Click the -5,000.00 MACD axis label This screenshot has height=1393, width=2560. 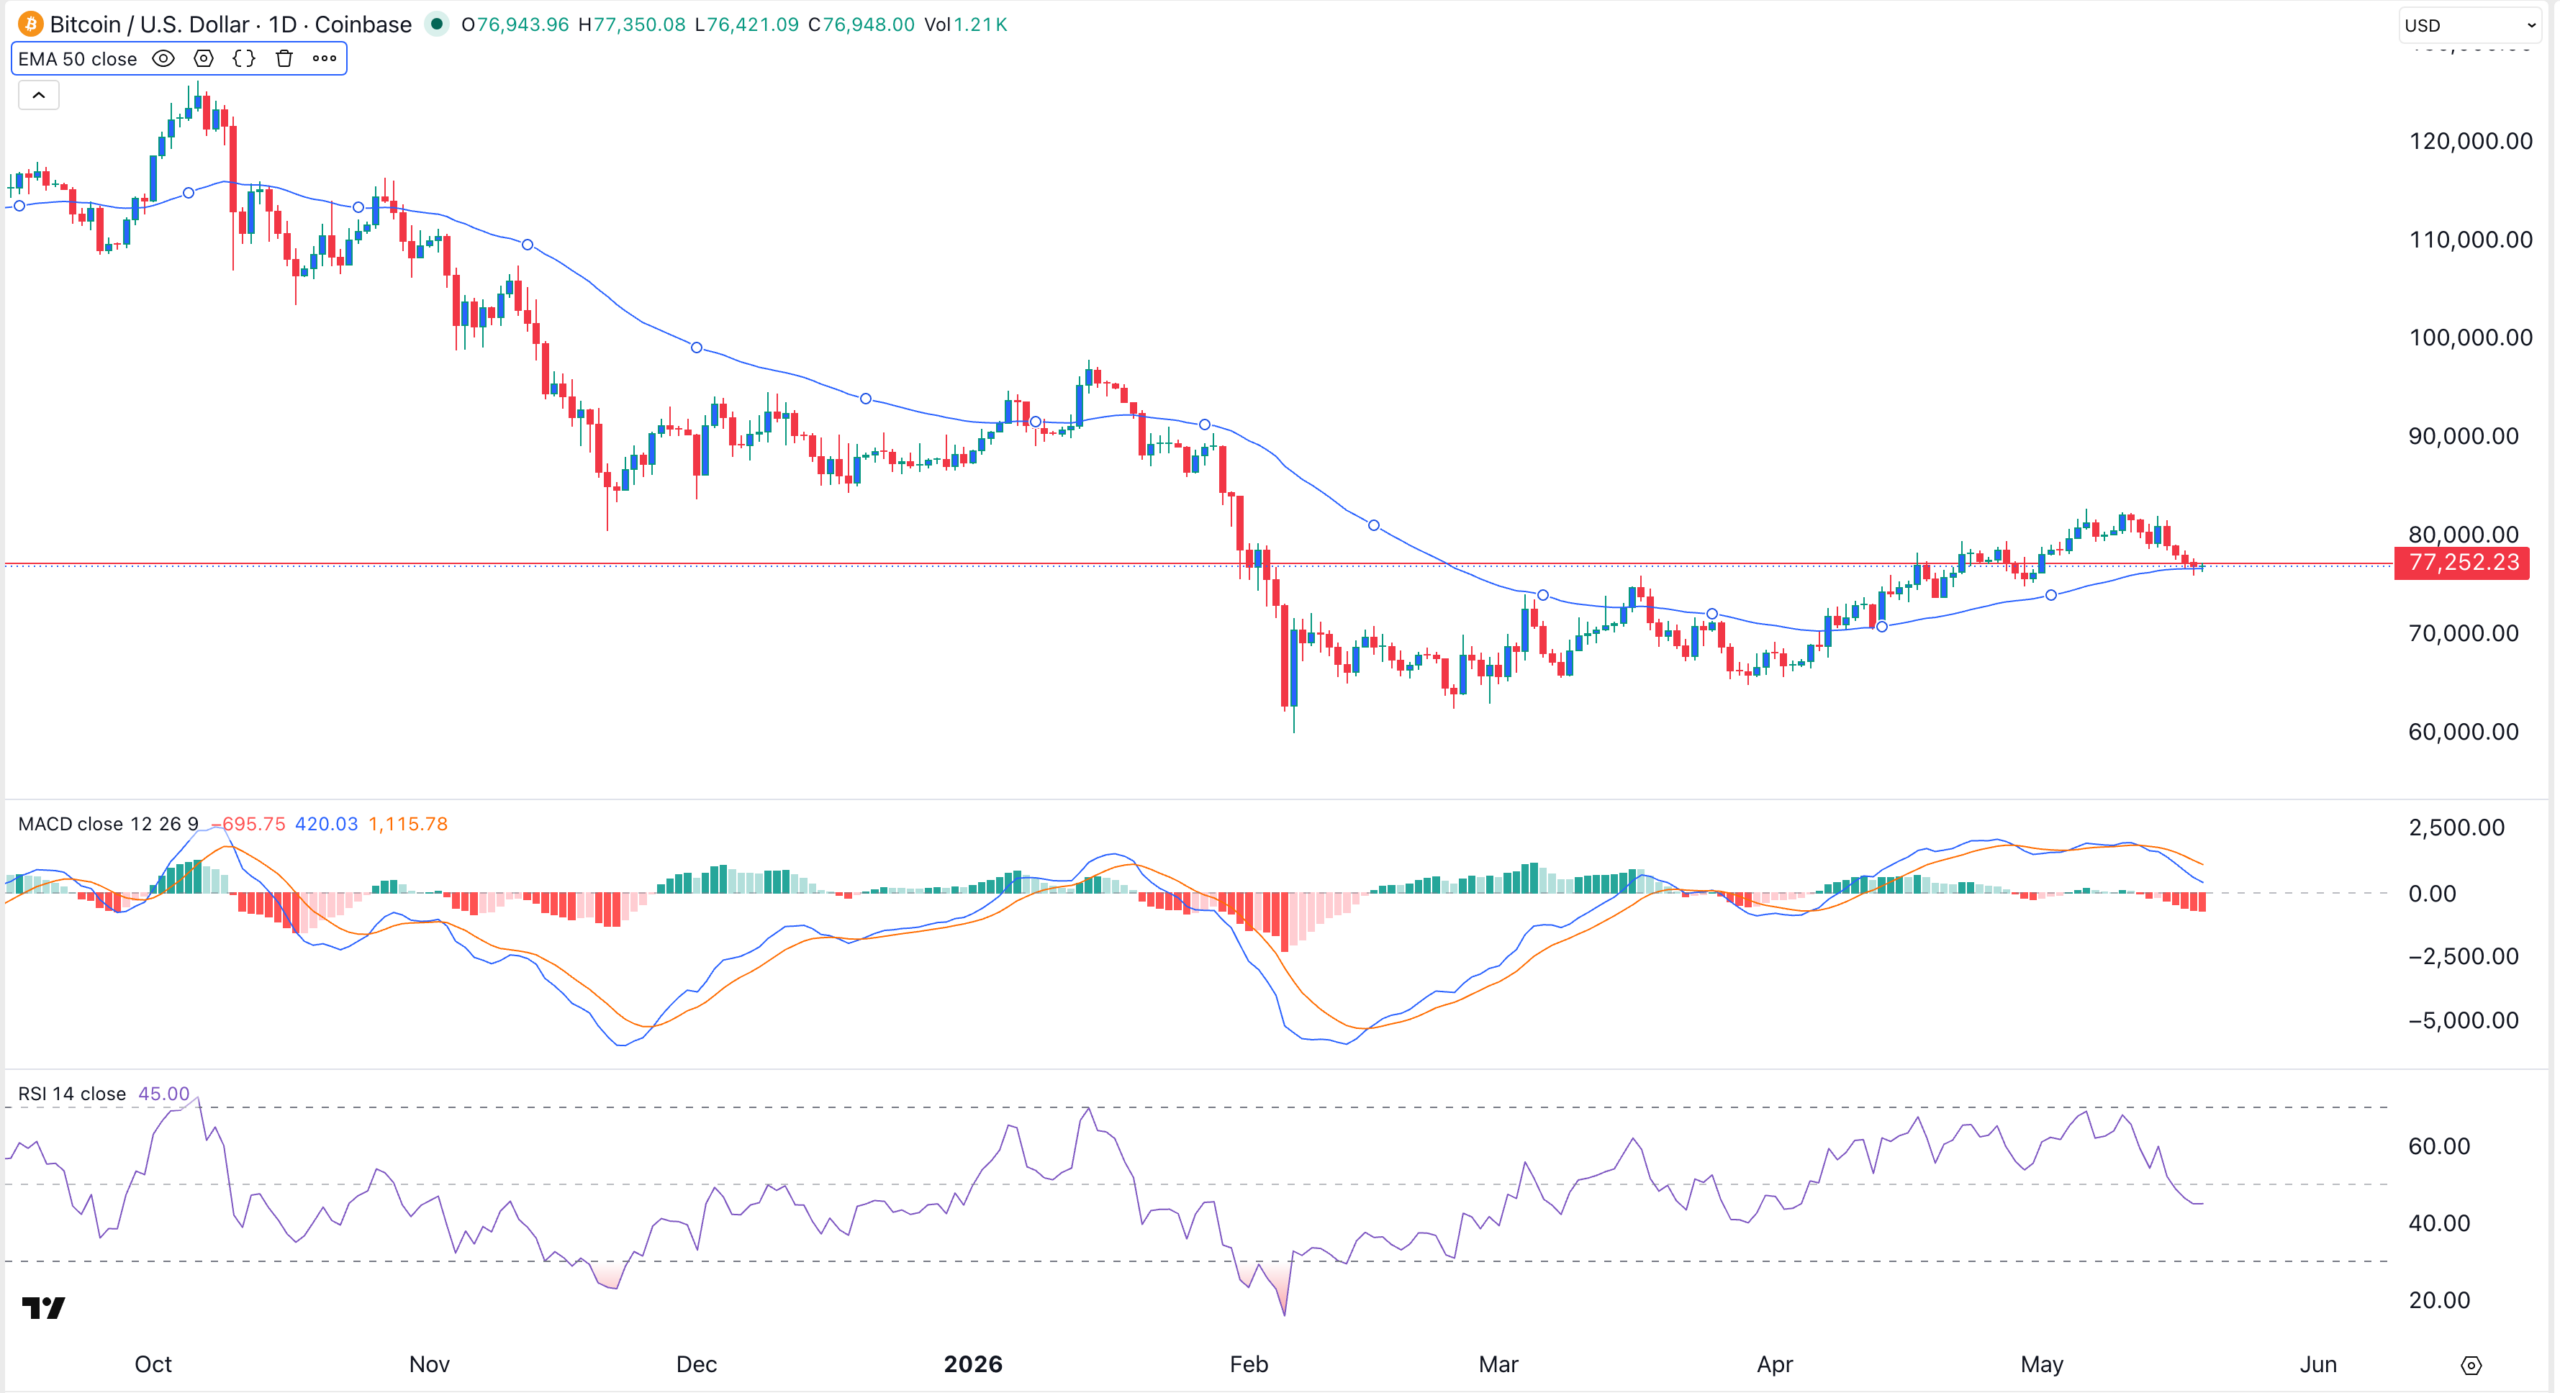click(x=2463, y=1021)
